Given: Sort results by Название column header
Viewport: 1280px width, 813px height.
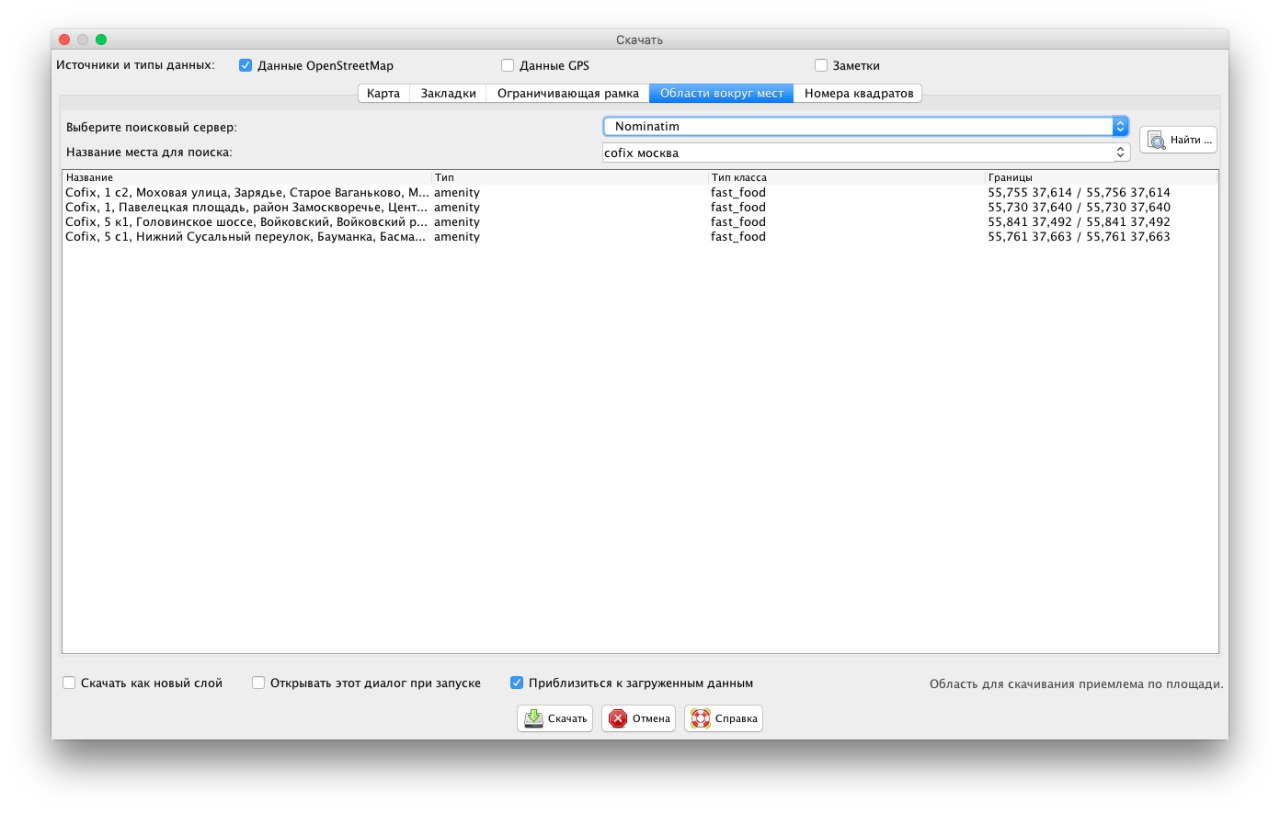Looking at the screenshot, I should [247, 177].
